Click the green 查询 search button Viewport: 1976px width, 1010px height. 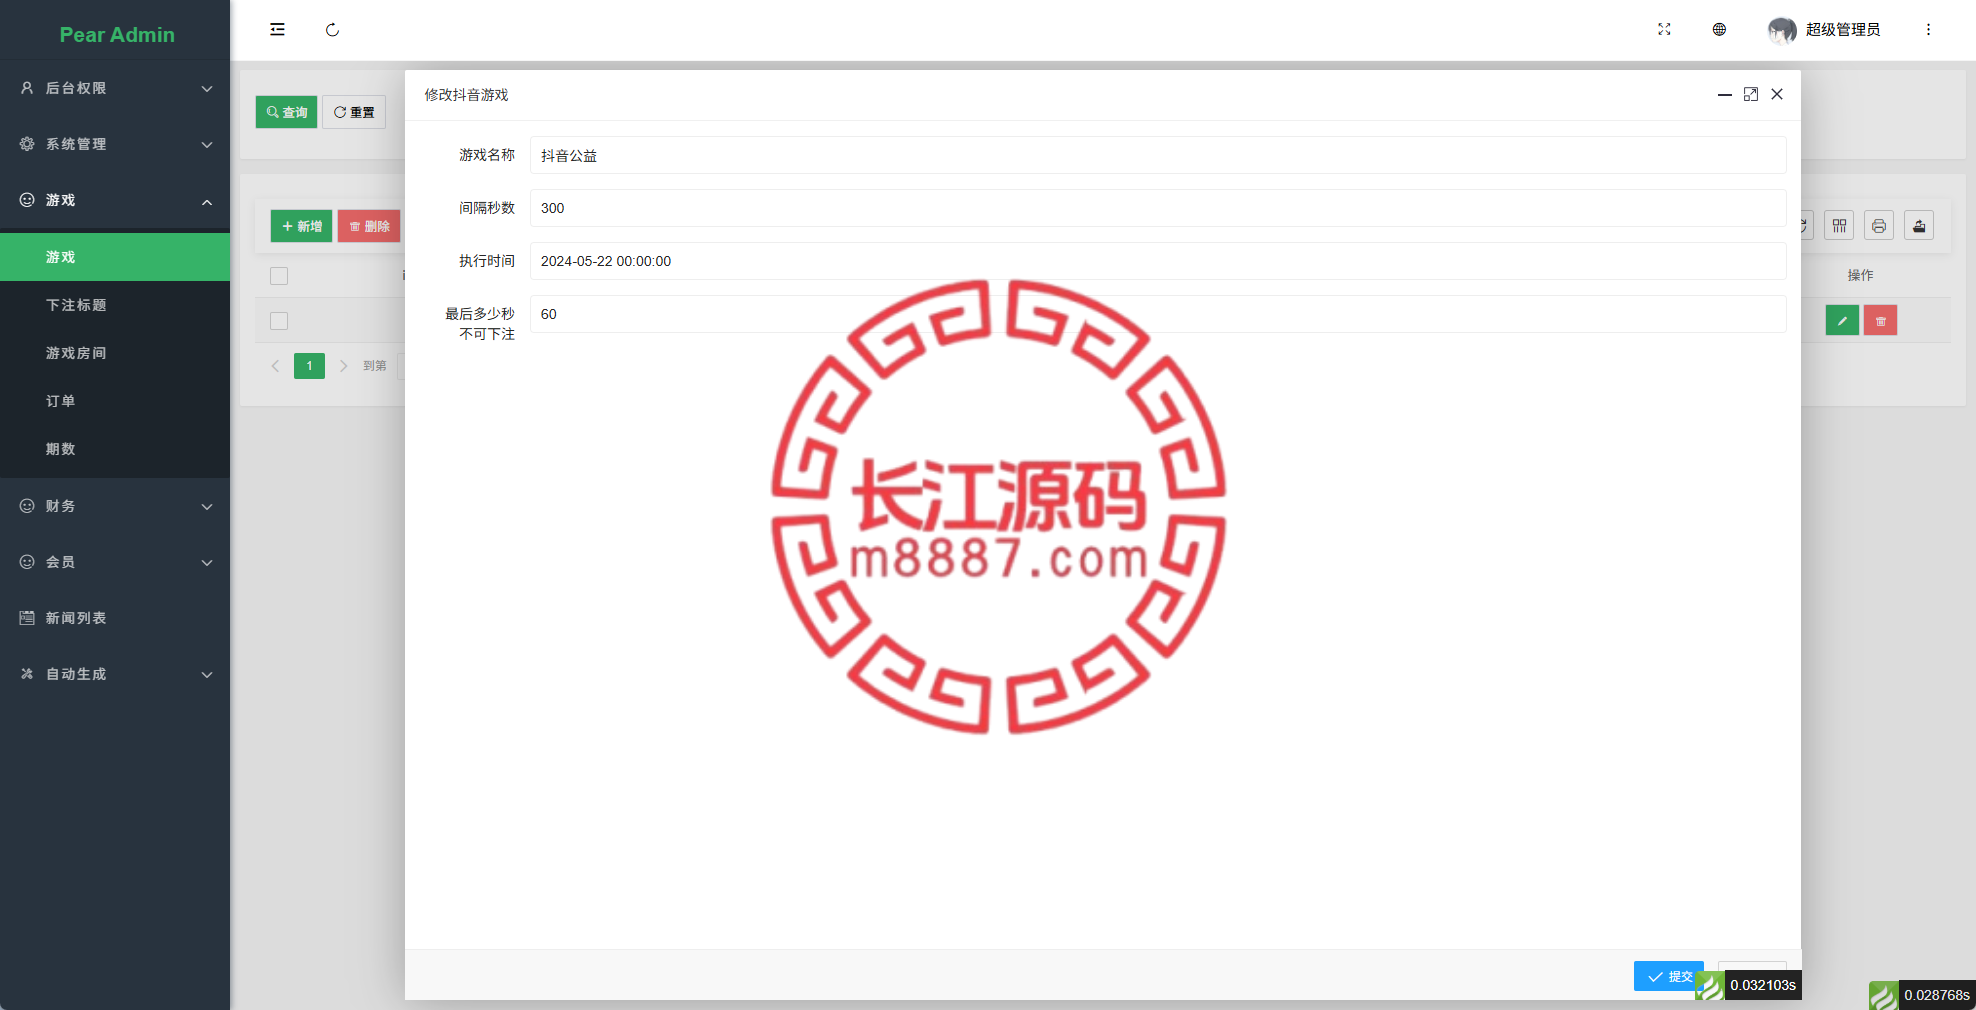pos(287,112)
